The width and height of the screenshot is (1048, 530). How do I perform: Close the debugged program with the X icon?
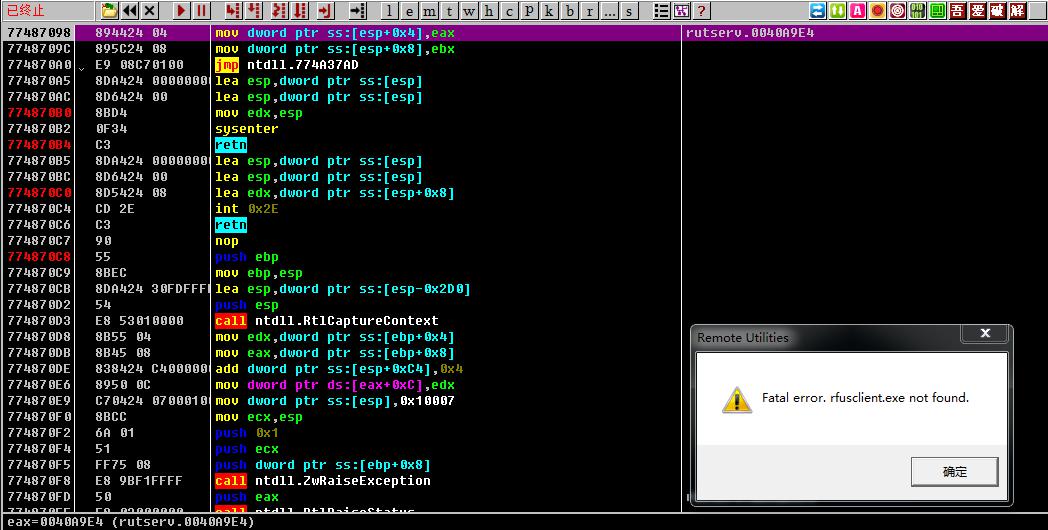150,11
